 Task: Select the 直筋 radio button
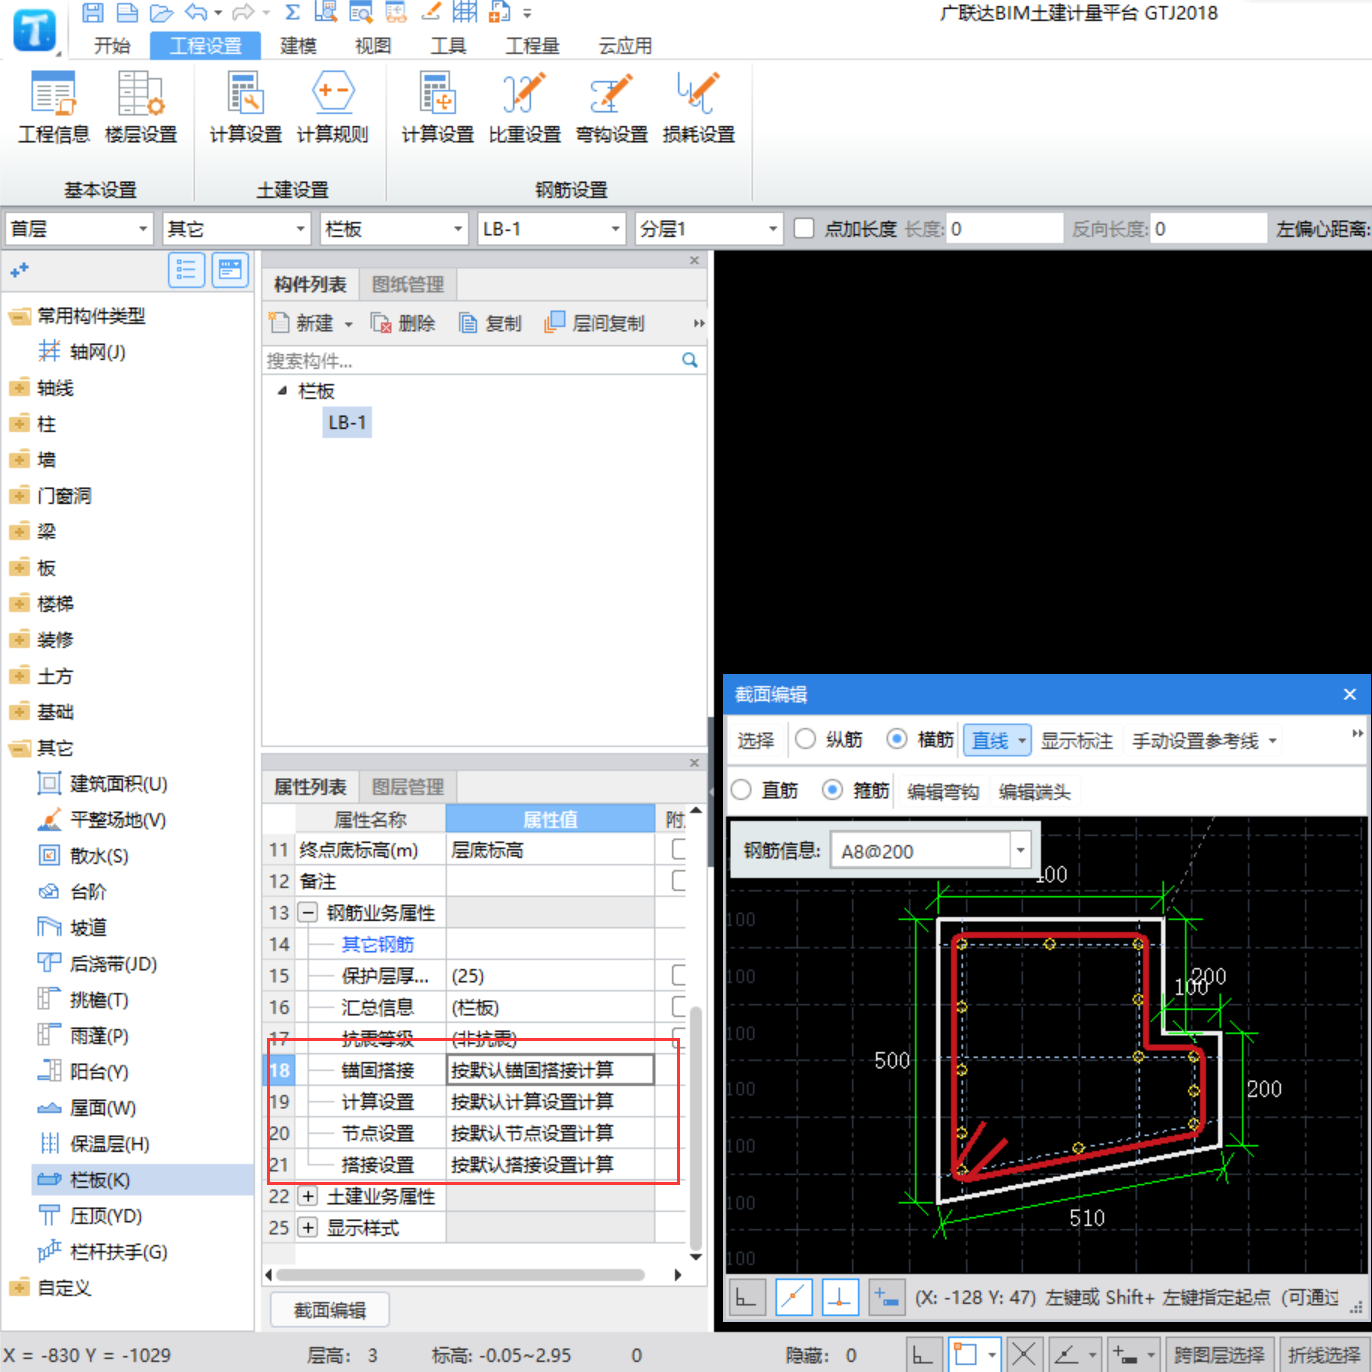click(741, 790)
